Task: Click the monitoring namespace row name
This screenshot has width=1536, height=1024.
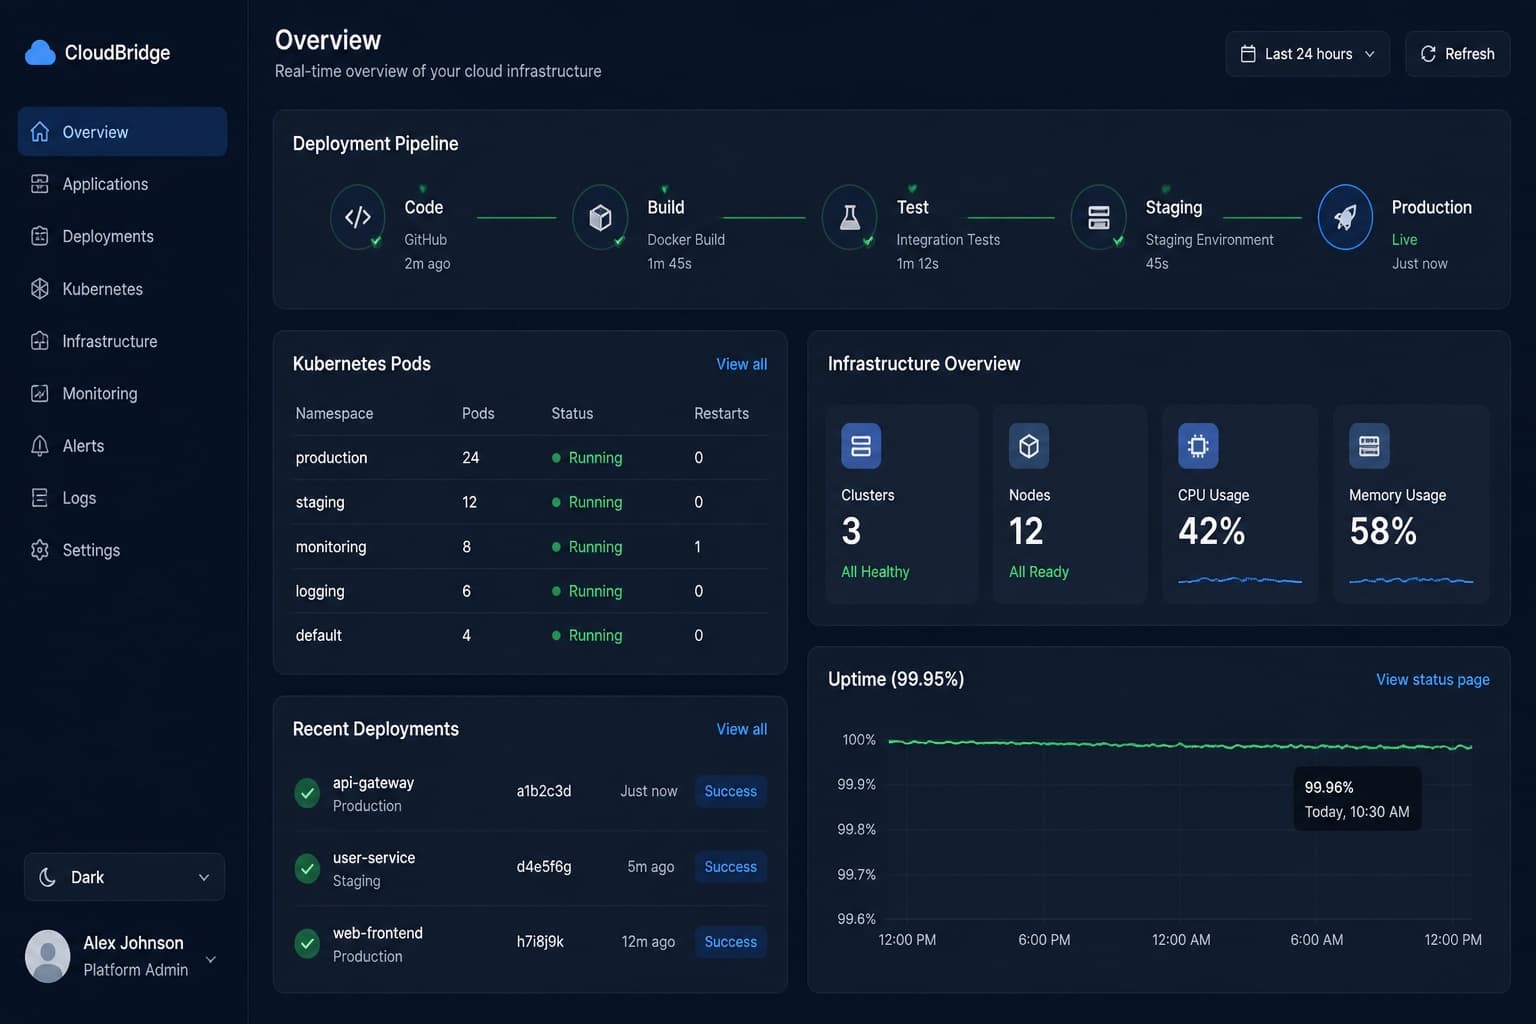Action: (x=331, y=547)
